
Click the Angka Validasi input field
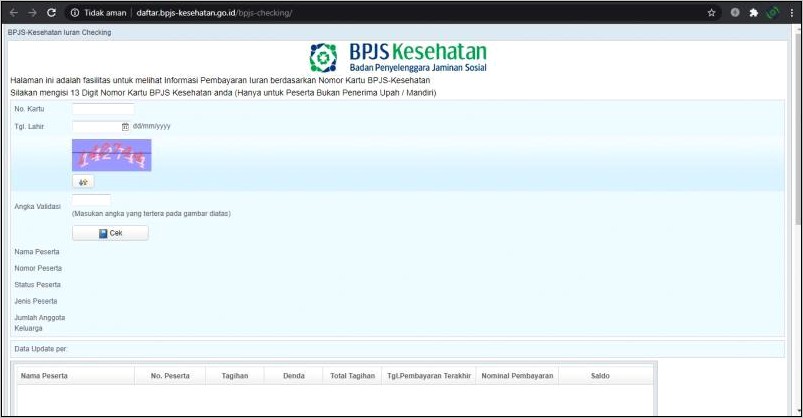point(91,200)
